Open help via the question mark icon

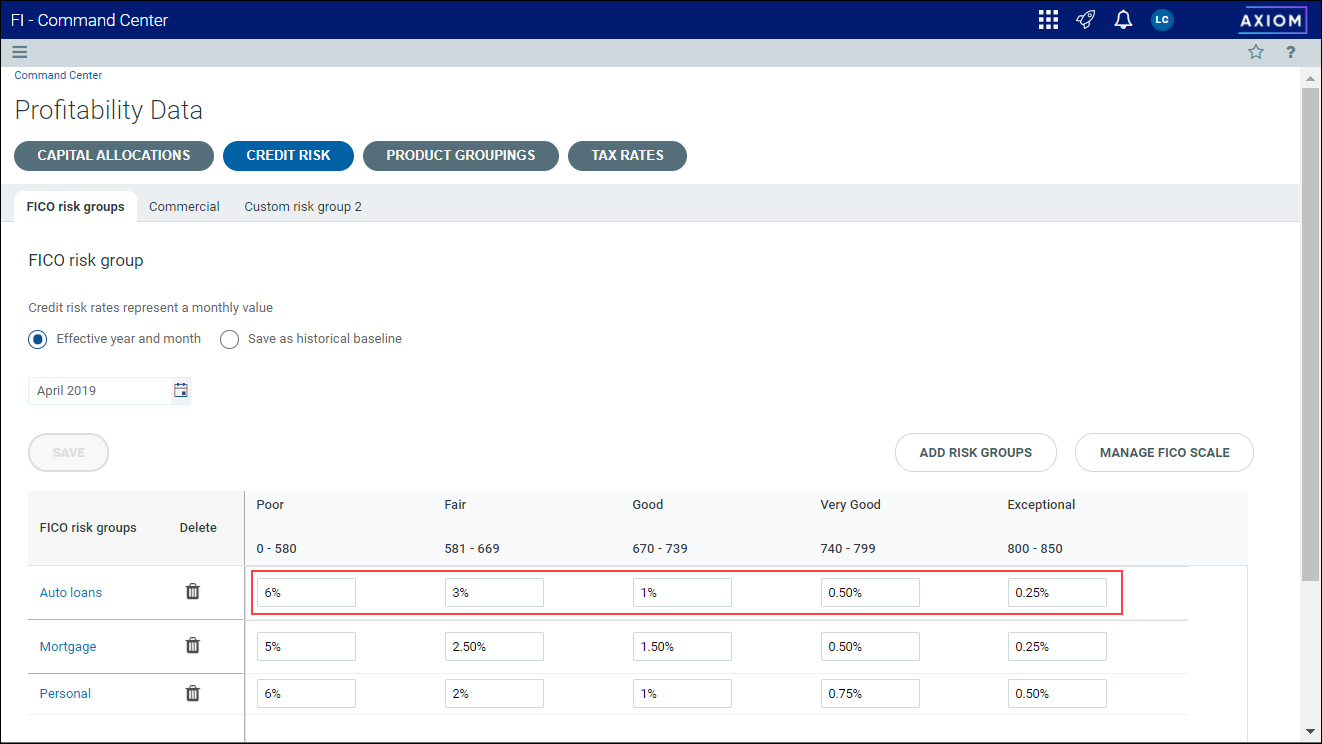[1291, 53]
